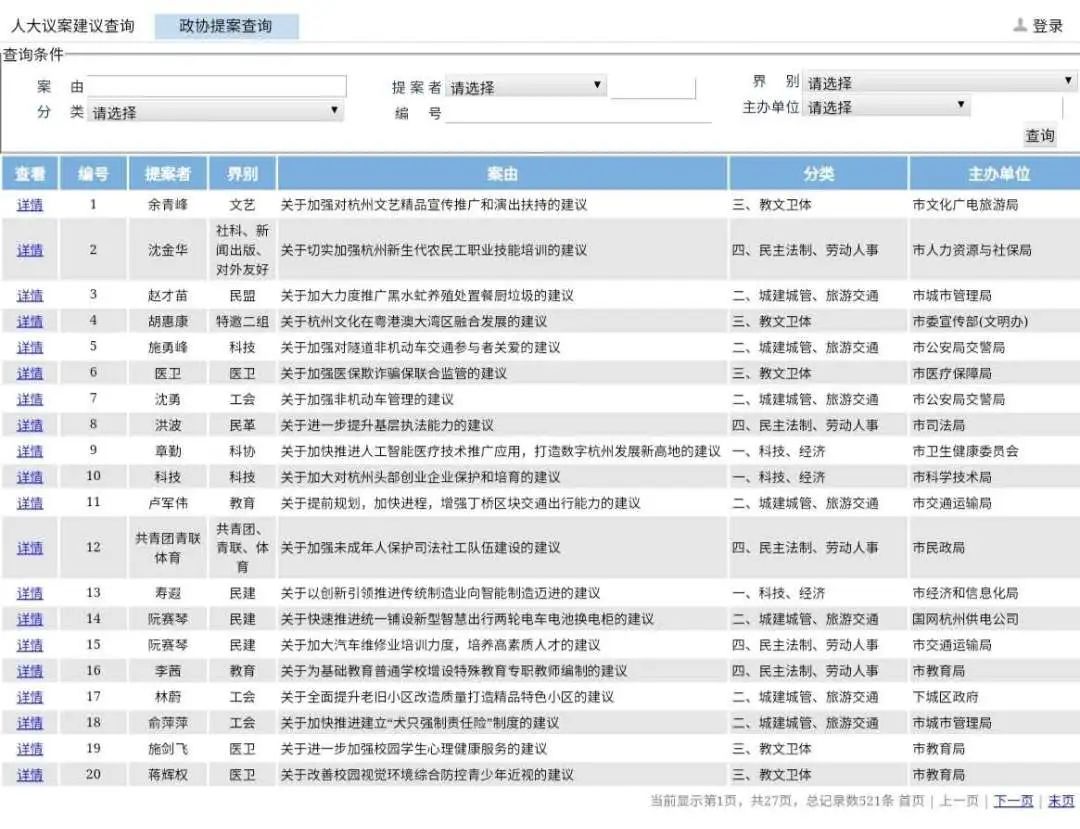The height and width of the screenshot is (829, 1080).
Task: Focus the 案由 search input field
Action: tap(217, 86)
